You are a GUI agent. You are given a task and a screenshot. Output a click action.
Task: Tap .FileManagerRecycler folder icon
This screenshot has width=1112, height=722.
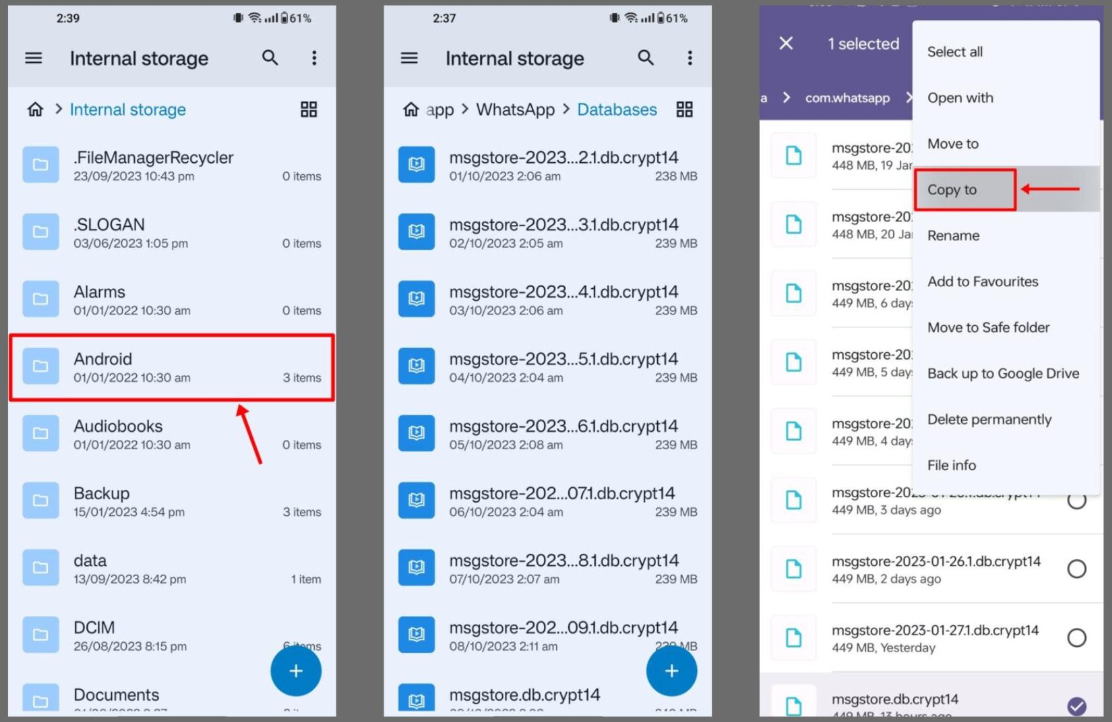[40, 165]
